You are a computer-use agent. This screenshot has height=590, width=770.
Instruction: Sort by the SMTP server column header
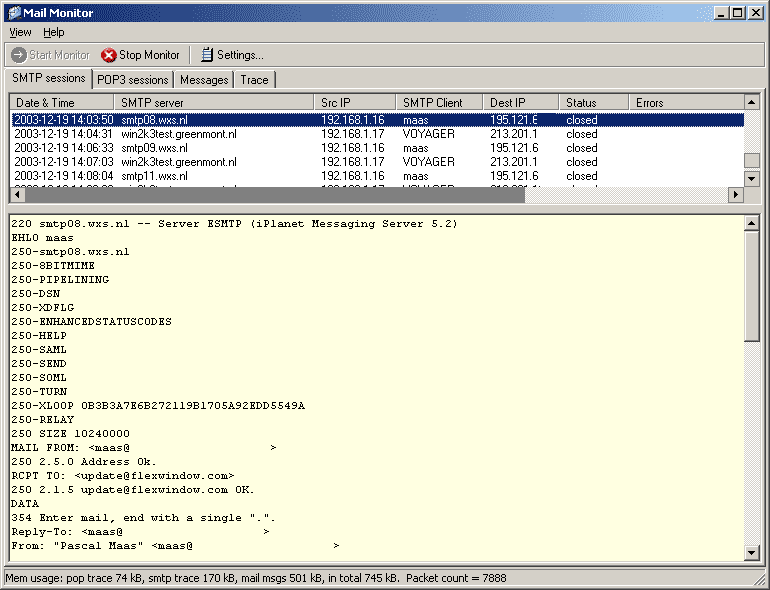[x=214, y=103]
